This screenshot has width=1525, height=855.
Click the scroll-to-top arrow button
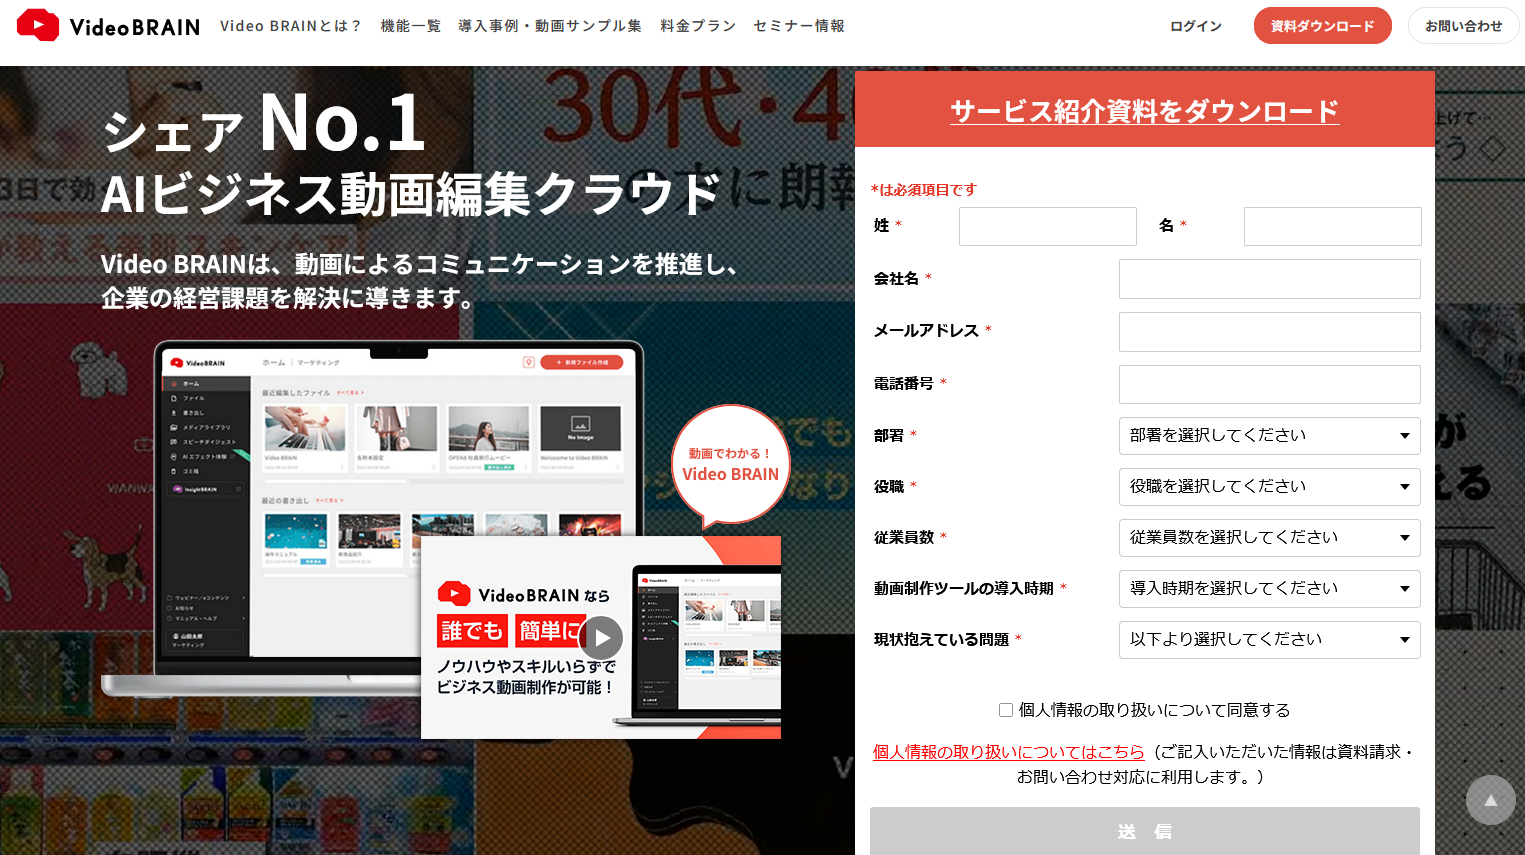pyautogui.click(x=1490, y=800)
